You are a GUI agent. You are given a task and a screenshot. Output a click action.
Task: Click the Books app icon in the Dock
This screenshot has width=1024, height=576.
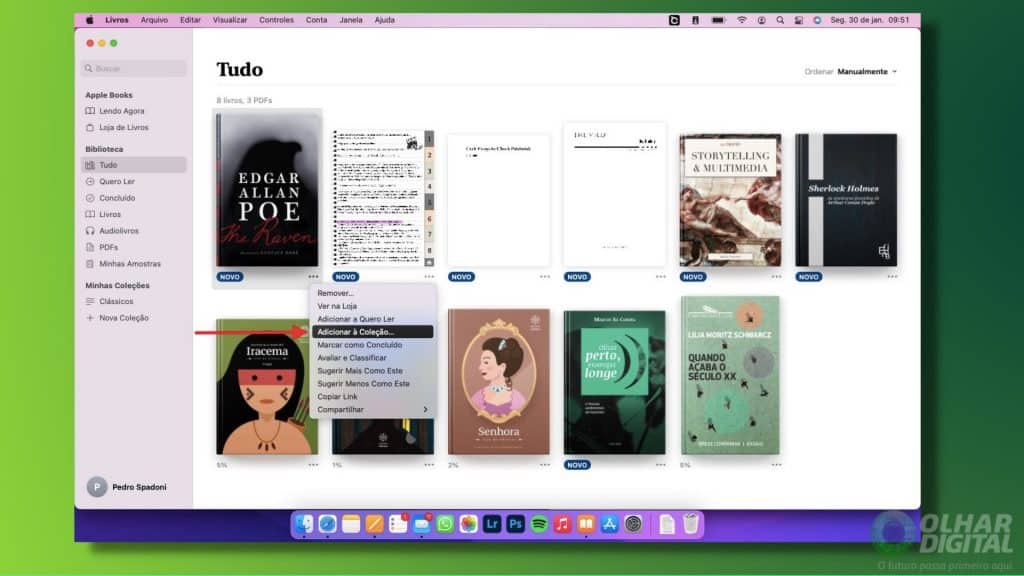586,524
